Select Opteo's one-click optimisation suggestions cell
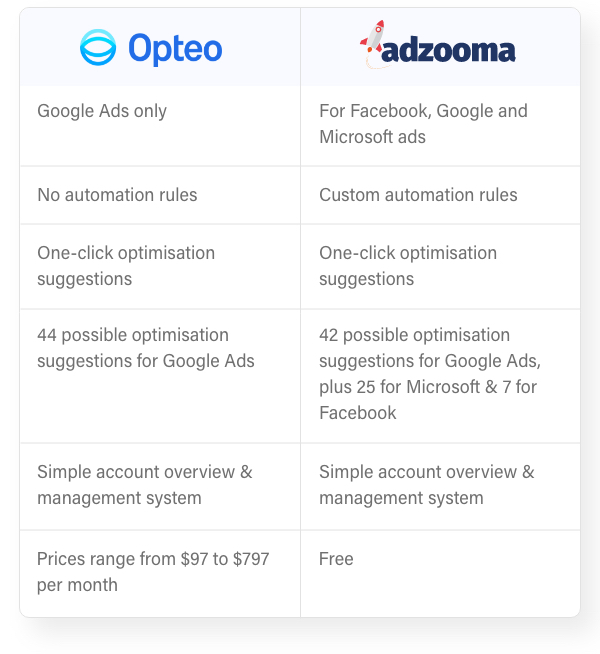The height and width of the screenshot is (654, 600). coord(160,267)
